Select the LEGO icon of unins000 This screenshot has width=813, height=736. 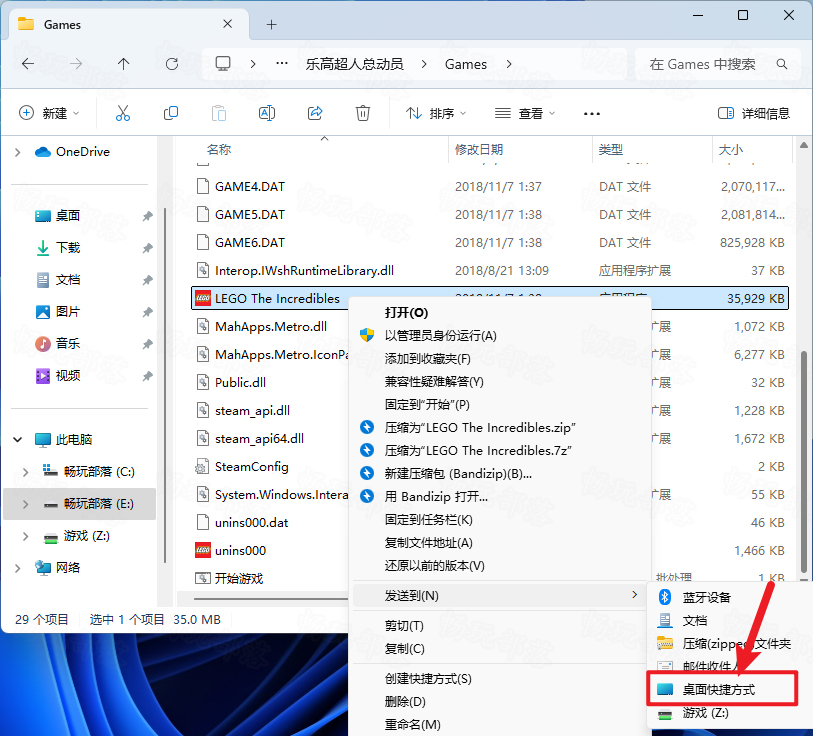coord(203,550)
